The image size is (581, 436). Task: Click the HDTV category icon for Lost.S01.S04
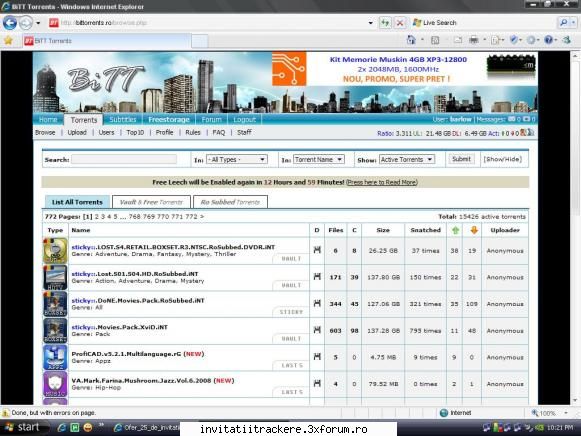point(55,277)
